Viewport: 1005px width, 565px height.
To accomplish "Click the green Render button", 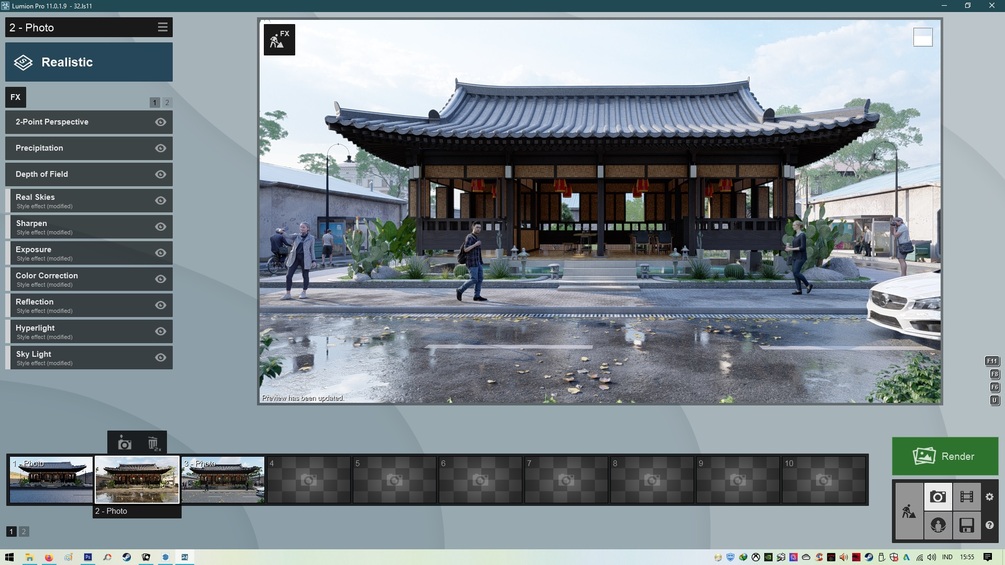I will (x=945, y=456).
